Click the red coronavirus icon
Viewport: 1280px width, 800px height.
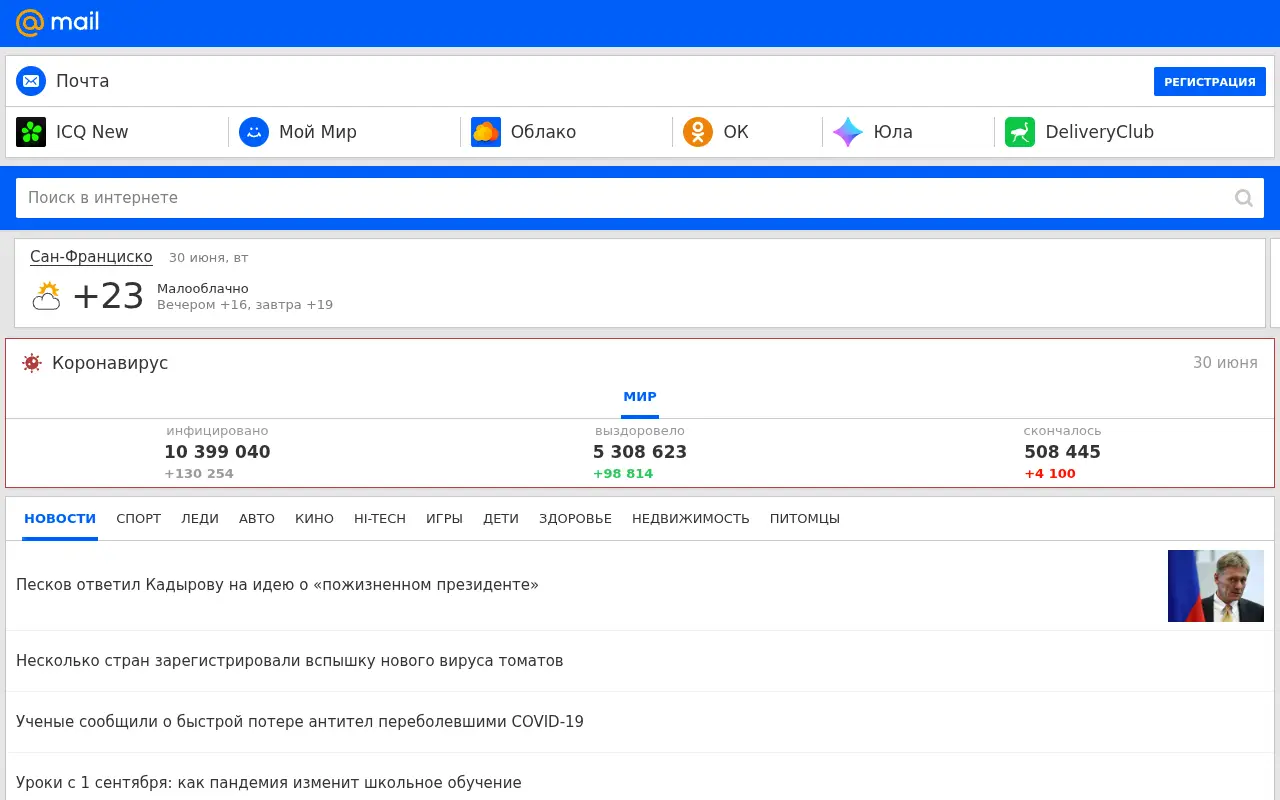(x=32, y=363)
